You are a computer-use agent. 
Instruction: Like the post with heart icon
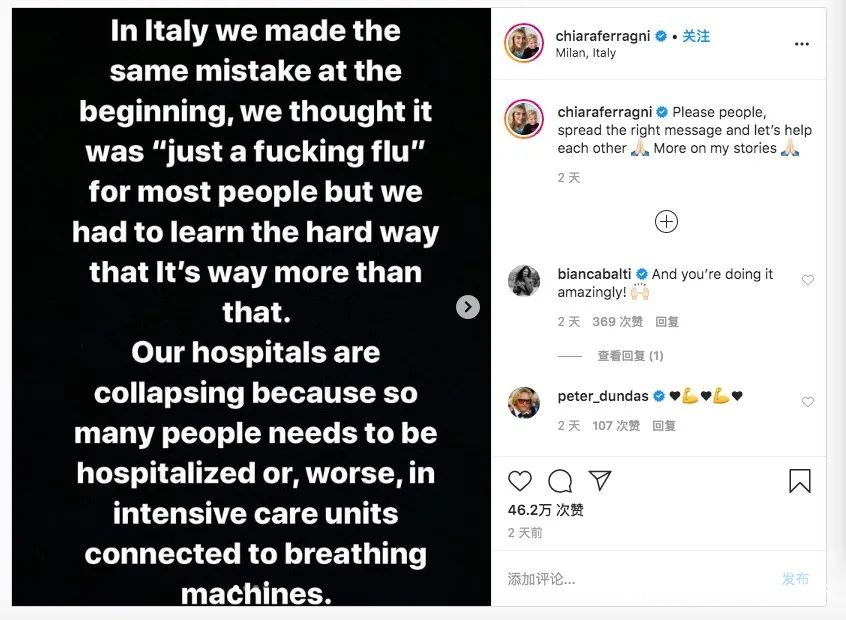(520, 481)
